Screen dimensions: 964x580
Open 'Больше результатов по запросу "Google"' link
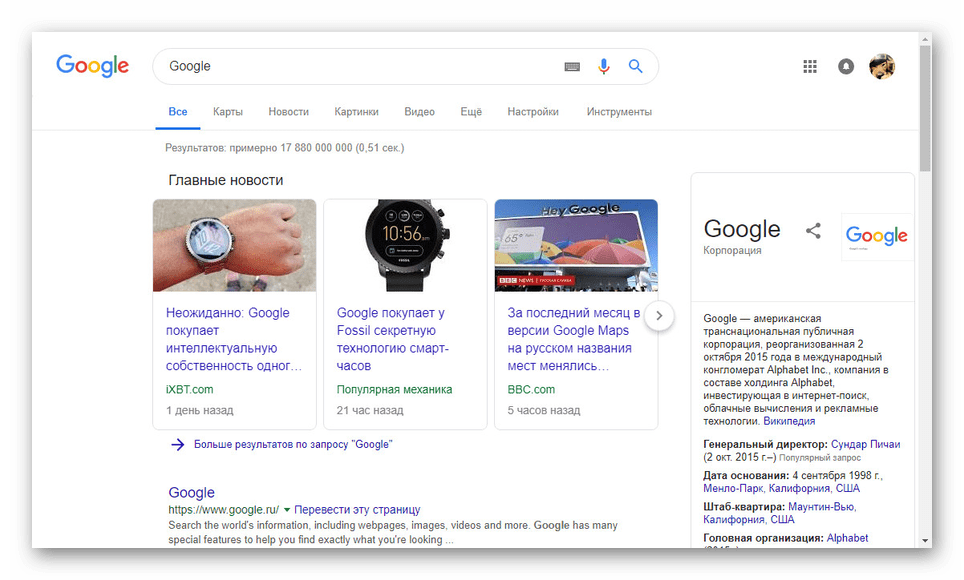pos(293,444)
